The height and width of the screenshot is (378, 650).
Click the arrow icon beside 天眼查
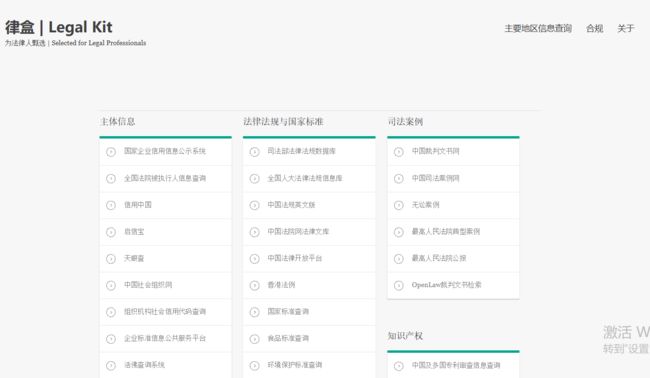(111, 259)
